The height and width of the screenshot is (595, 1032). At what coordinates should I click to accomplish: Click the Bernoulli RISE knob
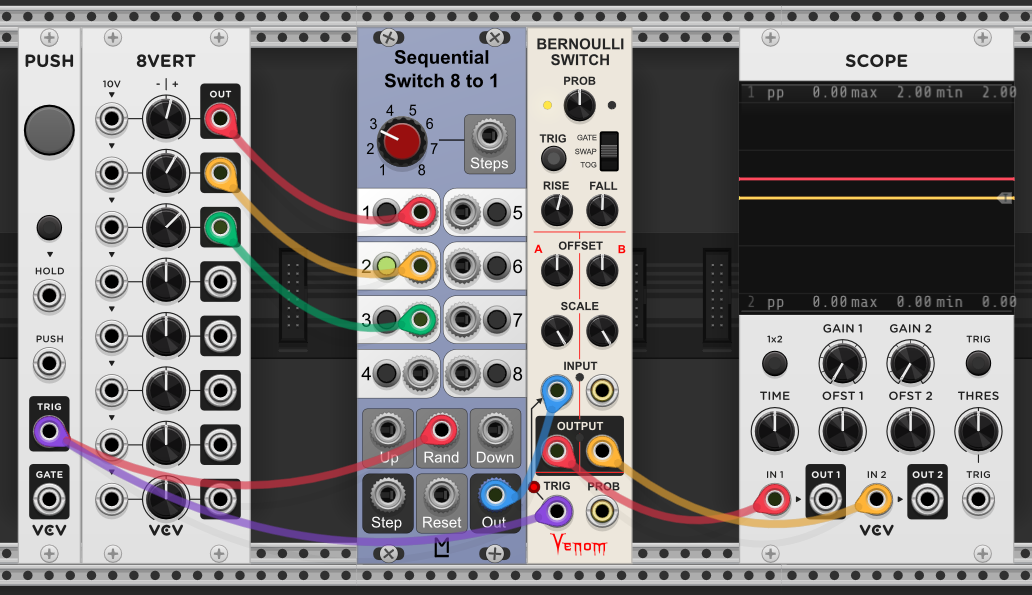tap(556, 210)
